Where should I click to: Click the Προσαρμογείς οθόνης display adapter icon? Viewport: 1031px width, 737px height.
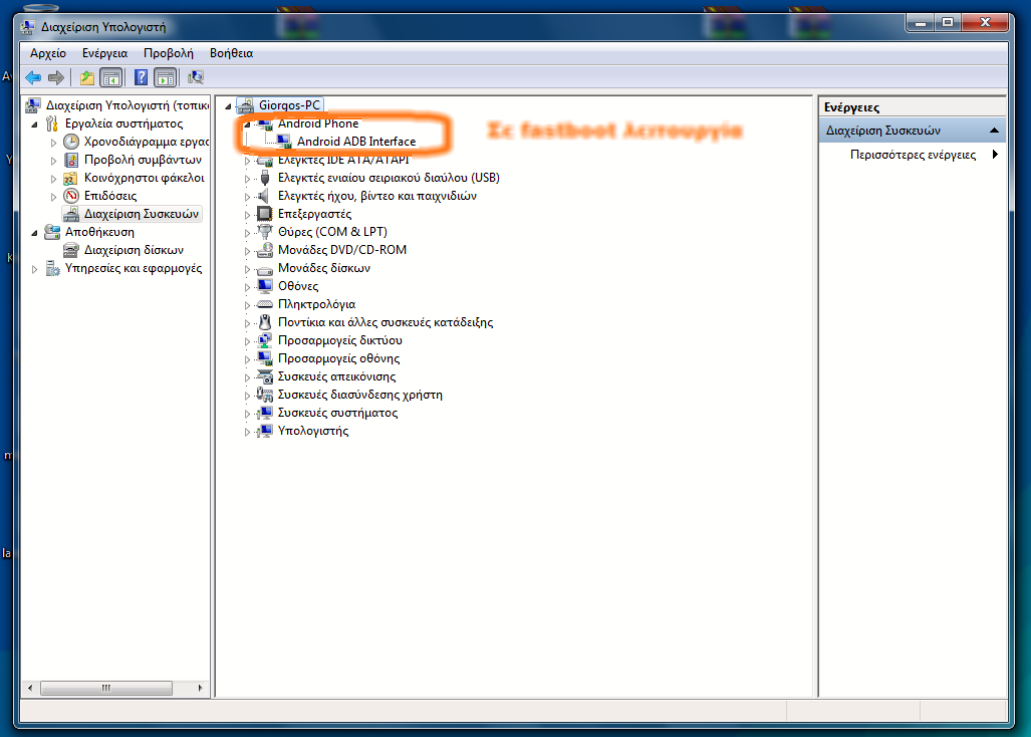[x=265, y=358]
